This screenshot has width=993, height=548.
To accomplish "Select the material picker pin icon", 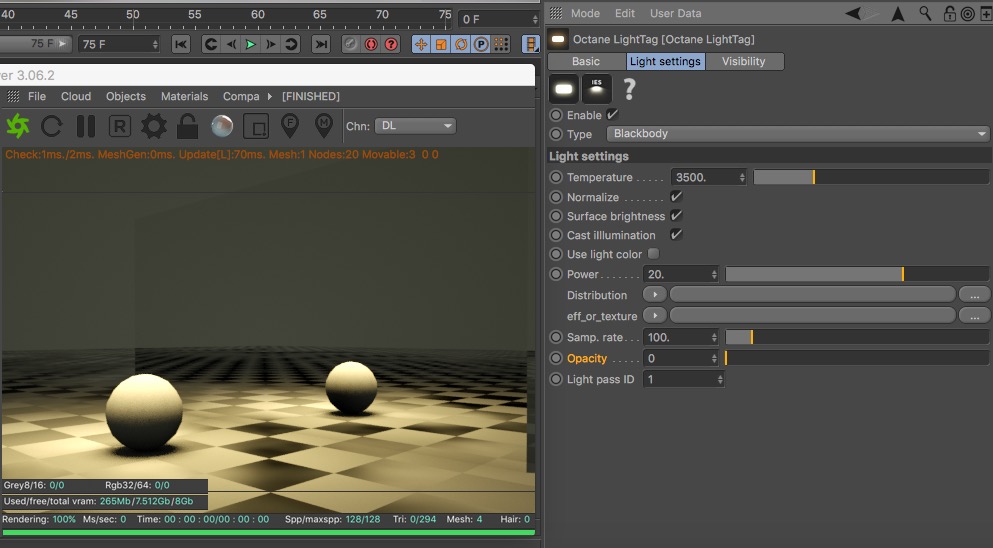I will pyautogui.click(x=323, y=126).
